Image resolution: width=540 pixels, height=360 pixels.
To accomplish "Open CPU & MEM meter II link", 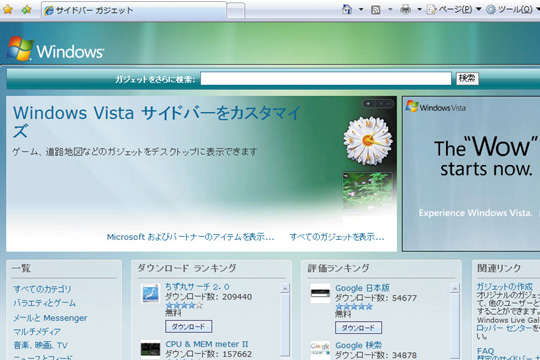I will tap(207, 344).
